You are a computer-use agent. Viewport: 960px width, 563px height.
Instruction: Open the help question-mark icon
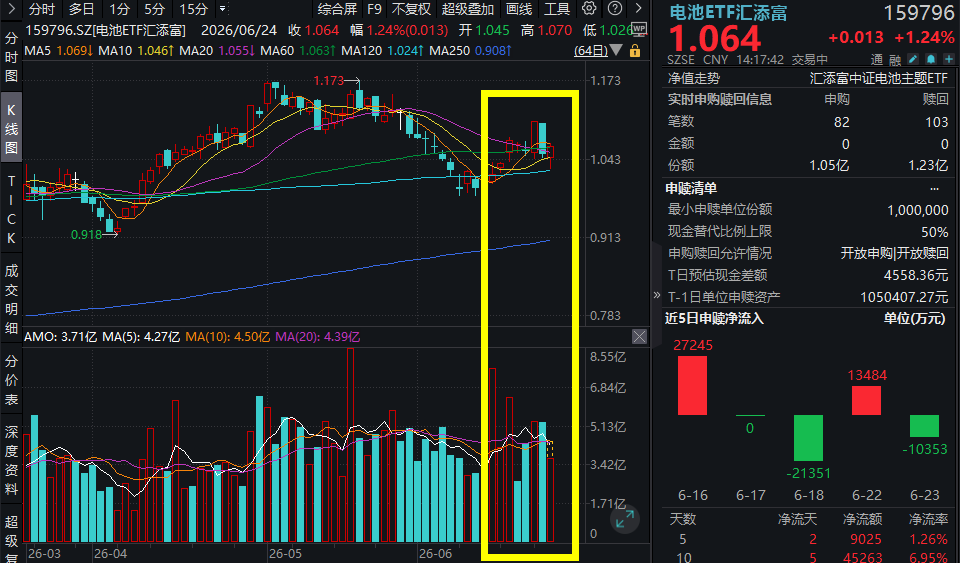[x=615, y=9]
